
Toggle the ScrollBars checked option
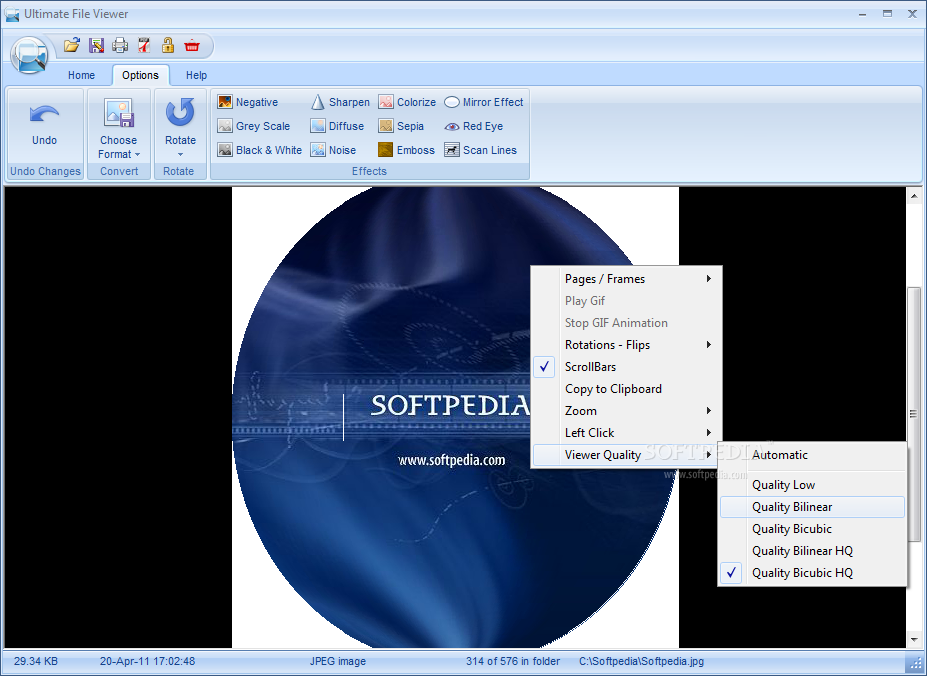[627, 367]
